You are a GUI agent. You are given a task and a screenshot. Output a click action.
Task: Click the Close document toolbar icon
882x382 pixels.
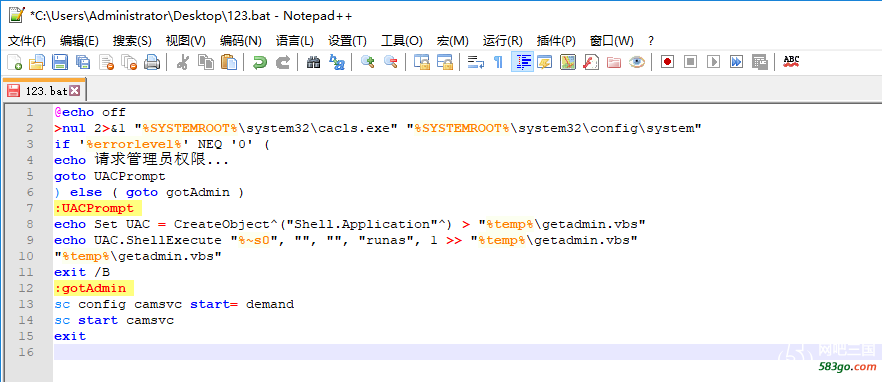tap(106, 62)
